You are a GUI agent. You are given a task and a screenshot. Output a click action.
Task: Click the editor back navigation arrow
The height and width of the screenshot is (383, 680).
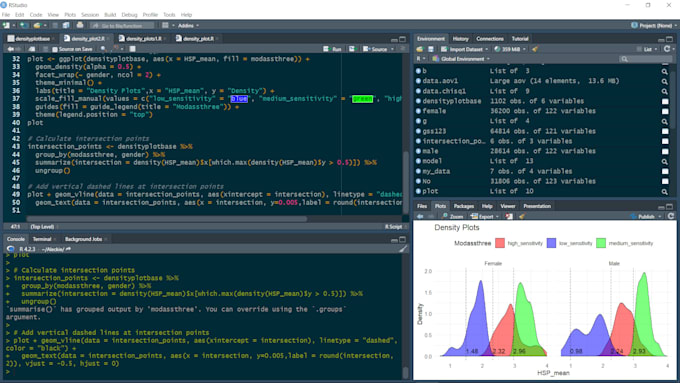click(10, 49)
